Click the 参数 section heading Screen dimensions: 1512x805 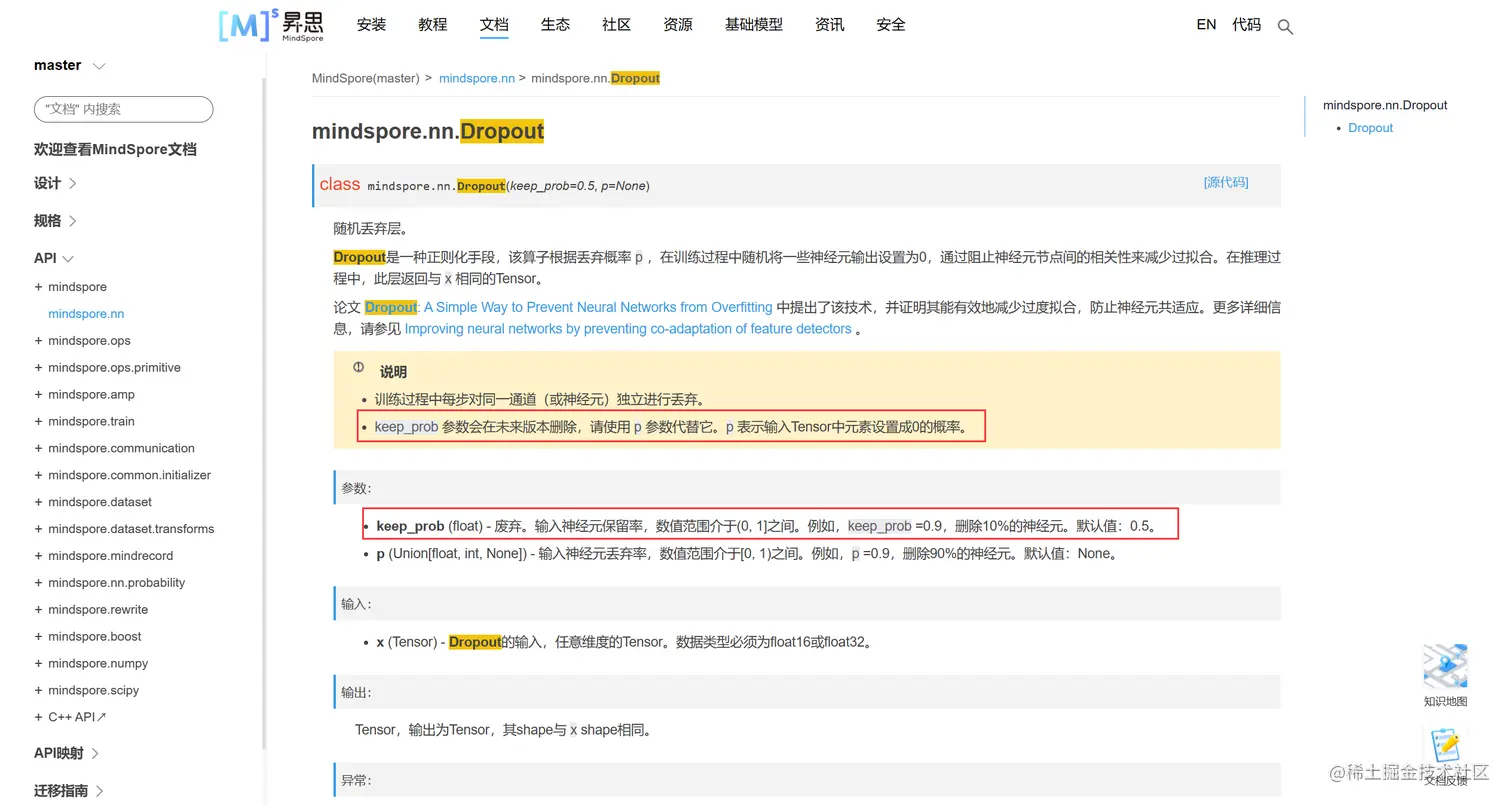tap(356, 488)
